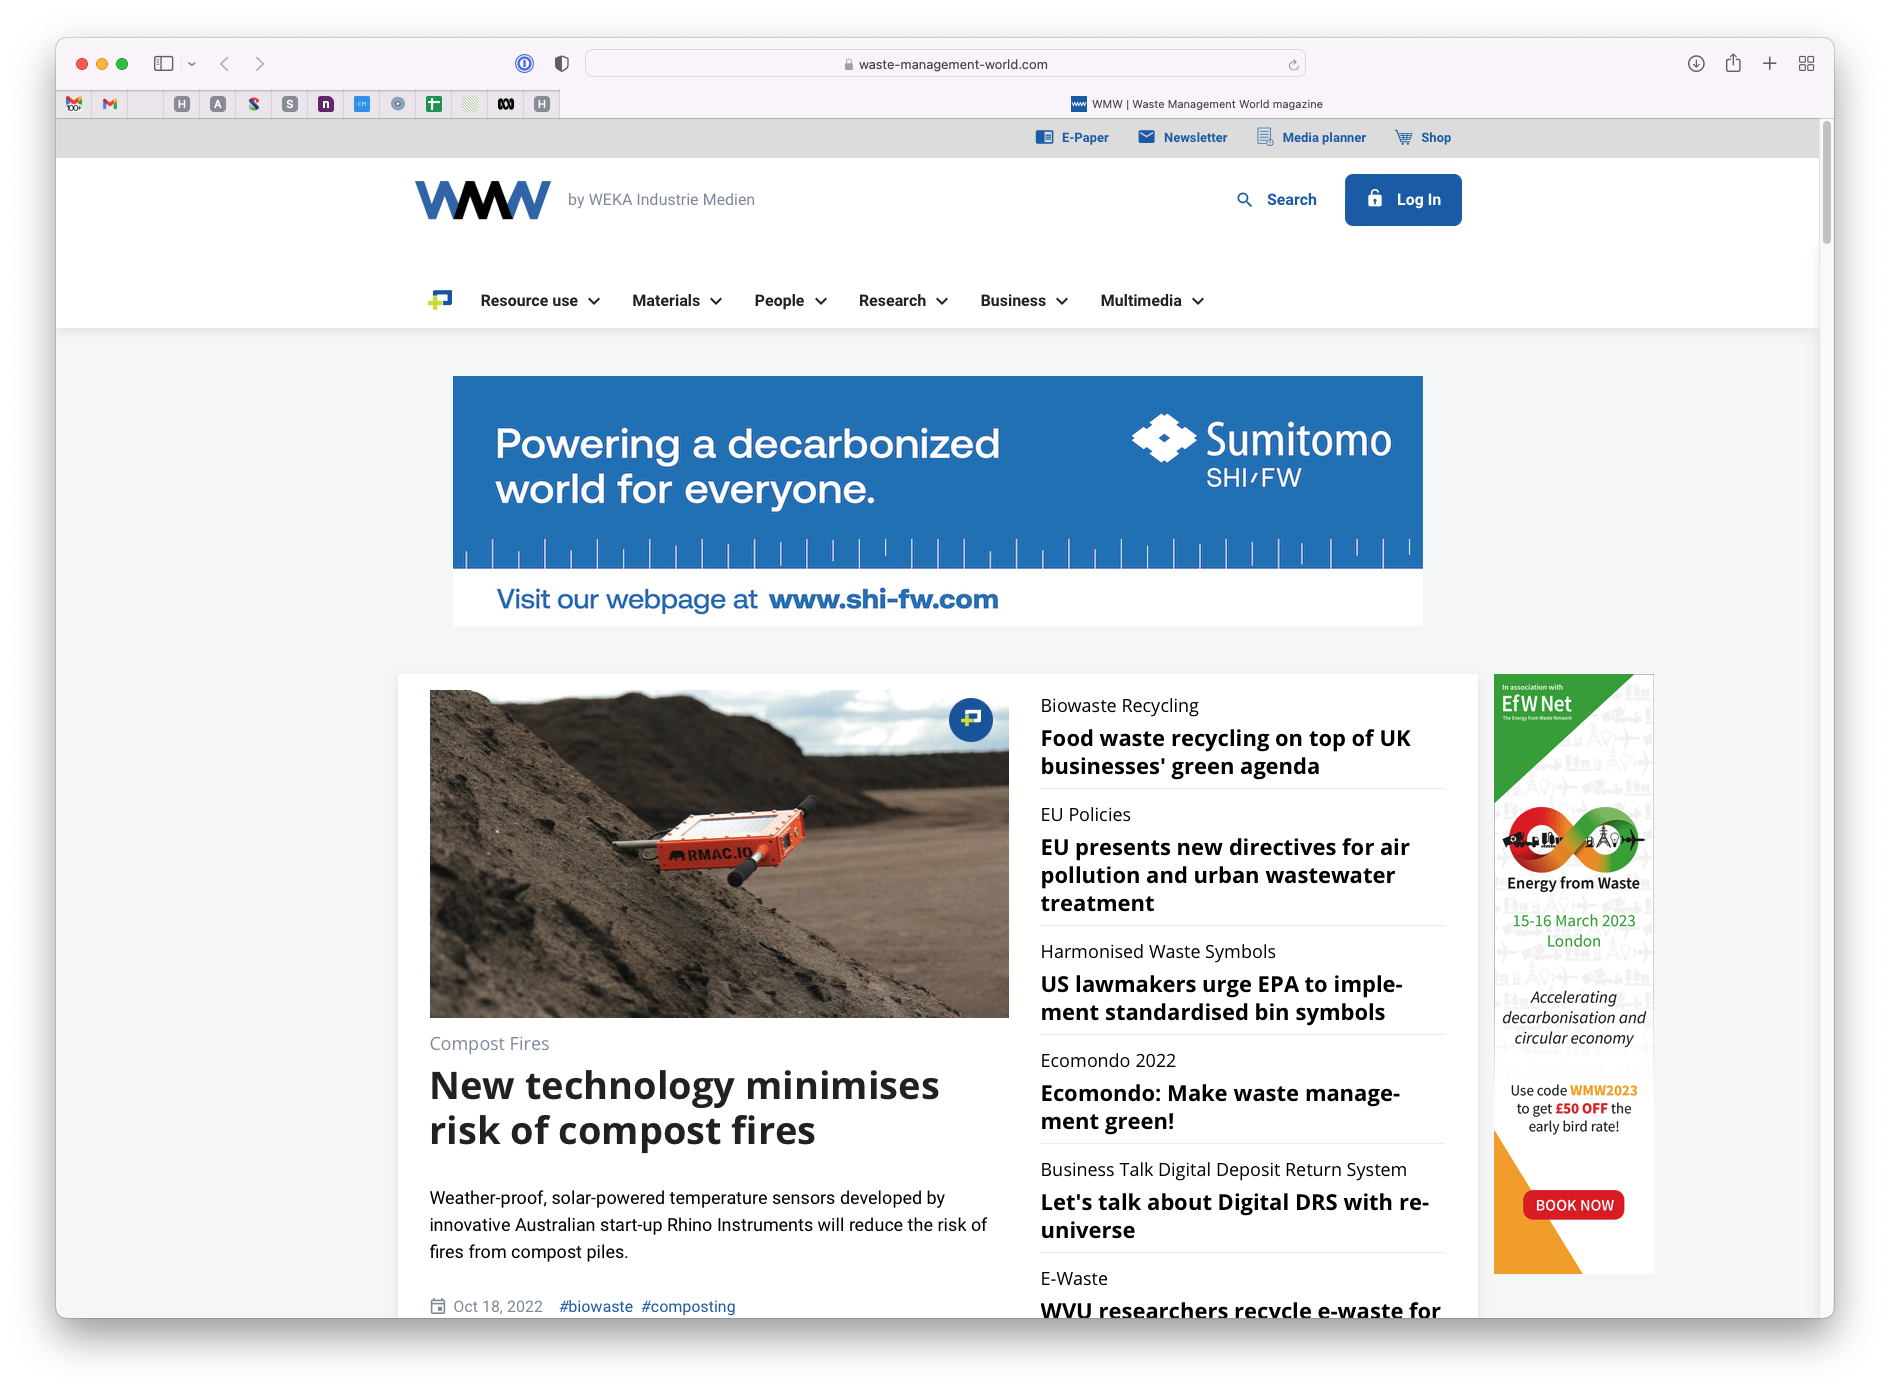1890x1392 pixels.
Task: Toggle the Safari sidebar
Action: pos(164,64)
